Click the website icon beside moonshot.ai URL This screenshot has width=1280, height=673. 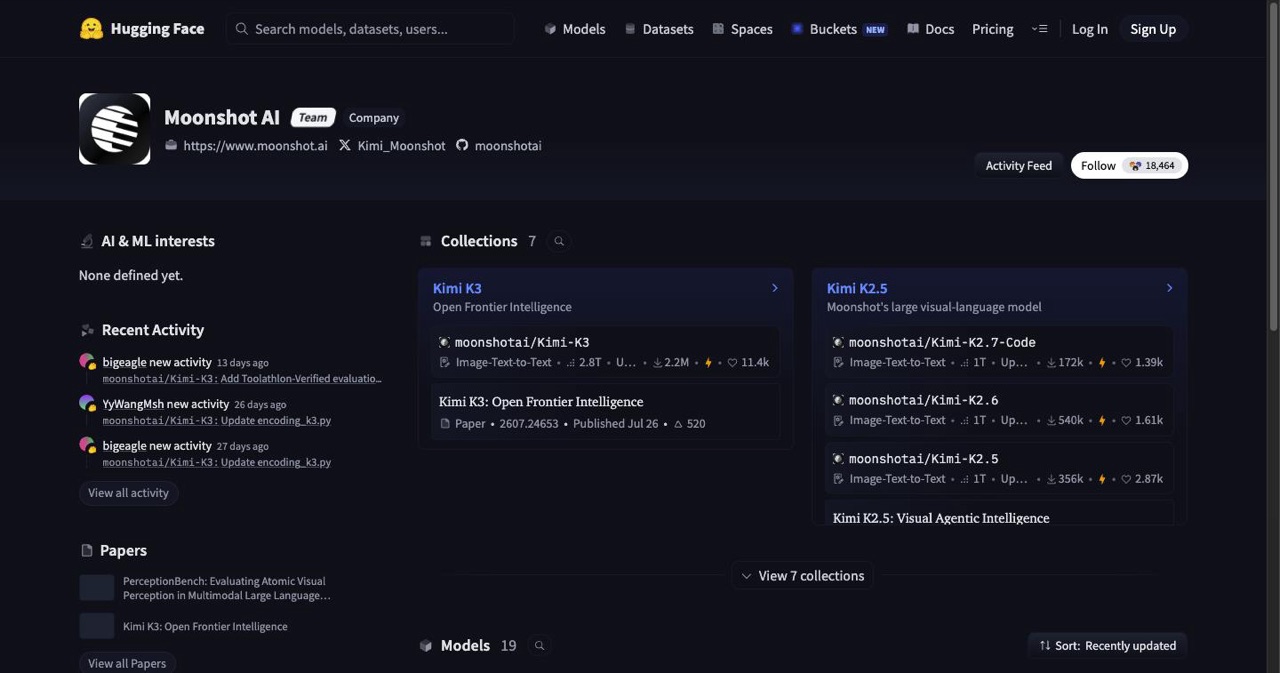tap(171, 145)
